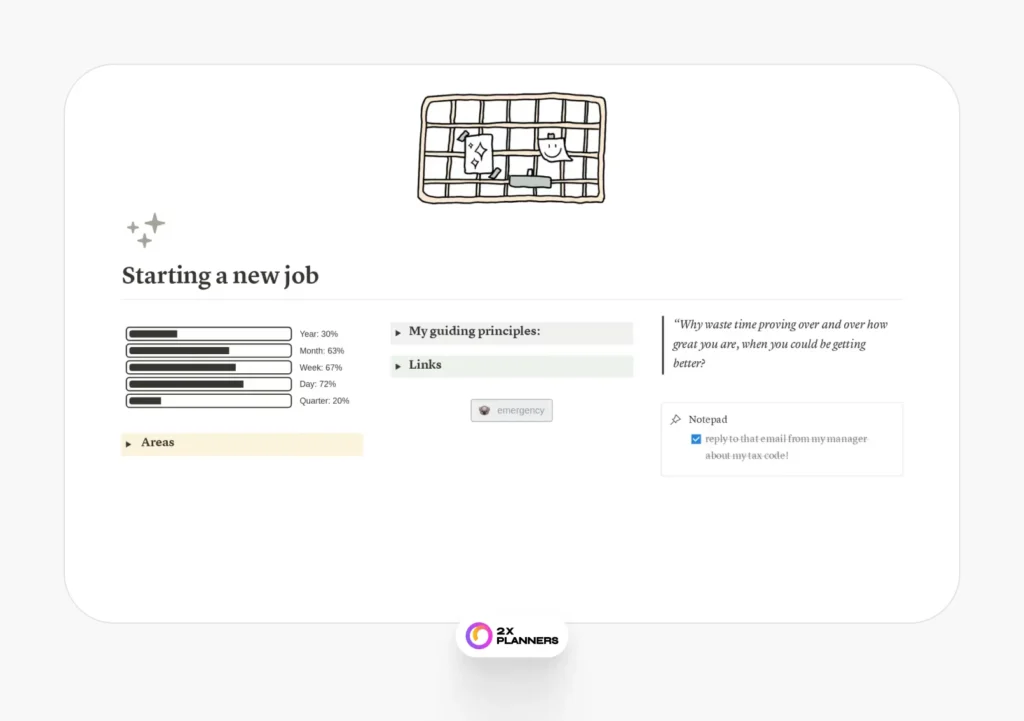1024x721 pixels.
Task: Uncheck the reply-to-email to-do checkbox
Action: 696,439
